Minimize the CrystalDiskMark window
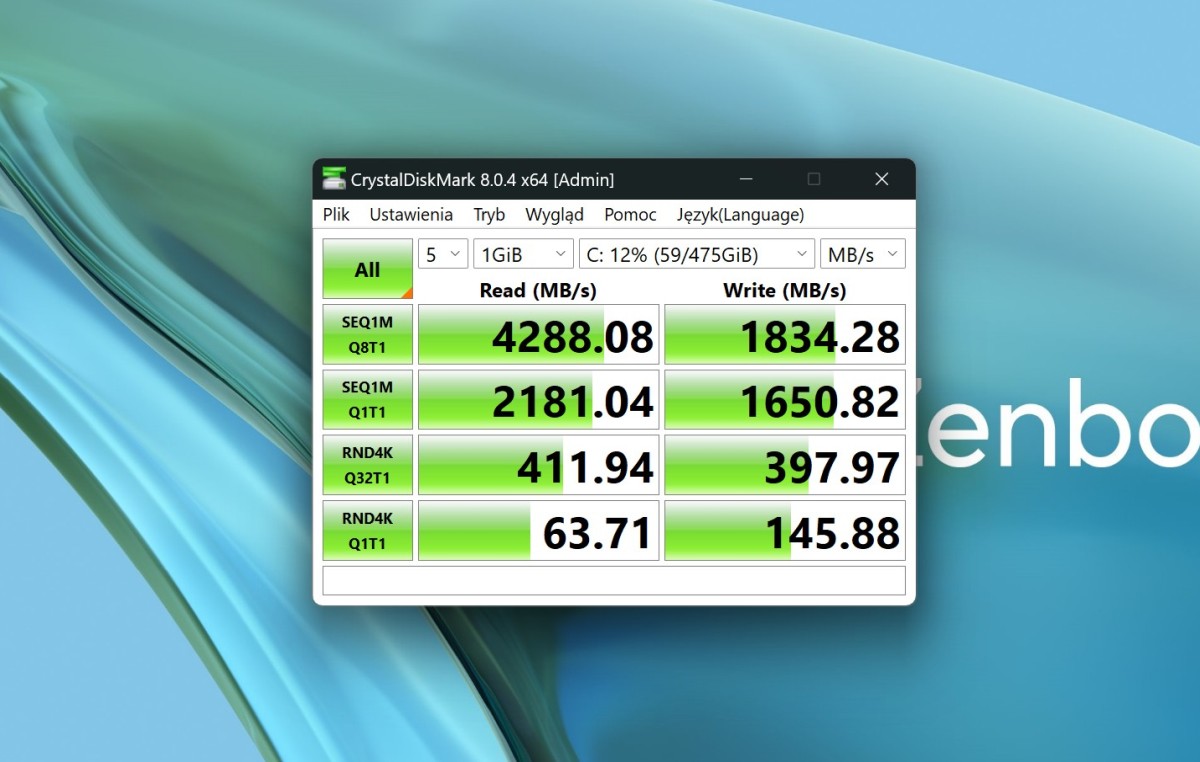 pyautogui.click(x=746, y=180)
